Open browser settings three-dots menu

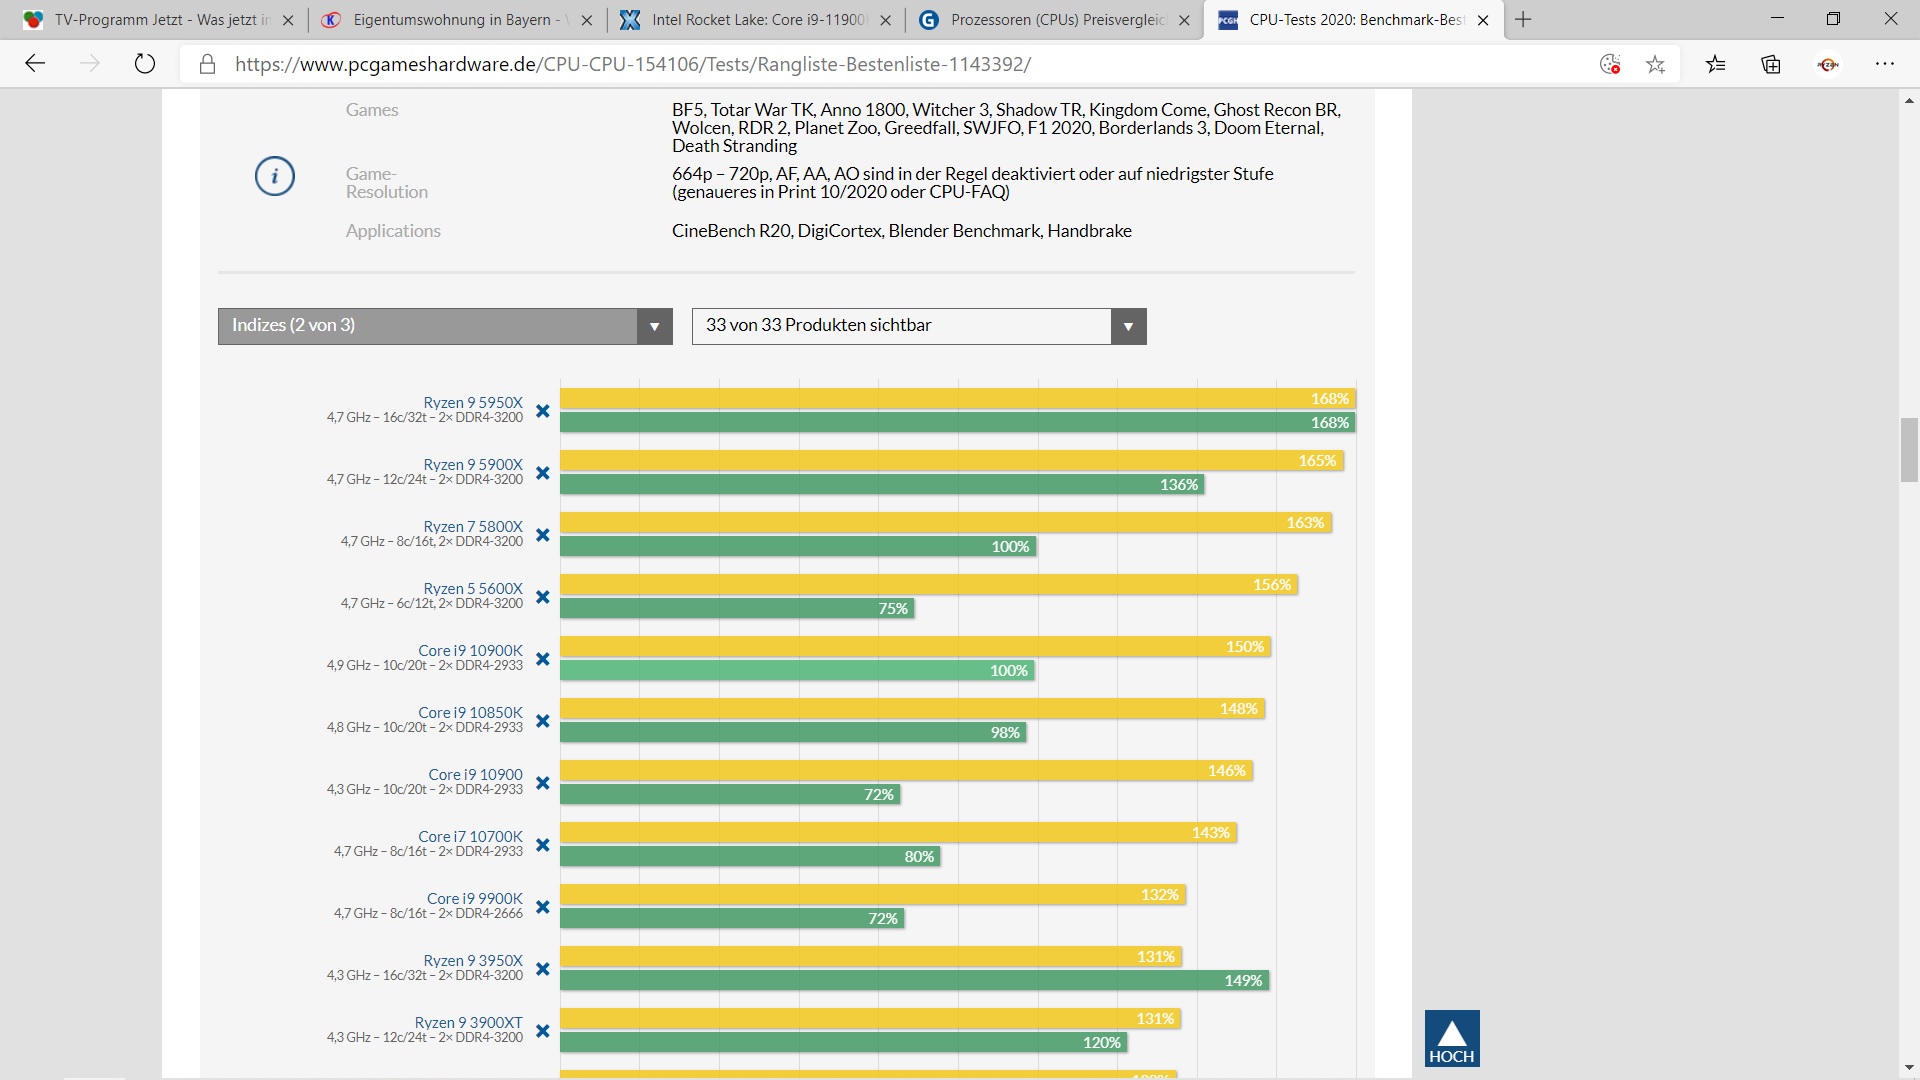tap(1885, 64)
